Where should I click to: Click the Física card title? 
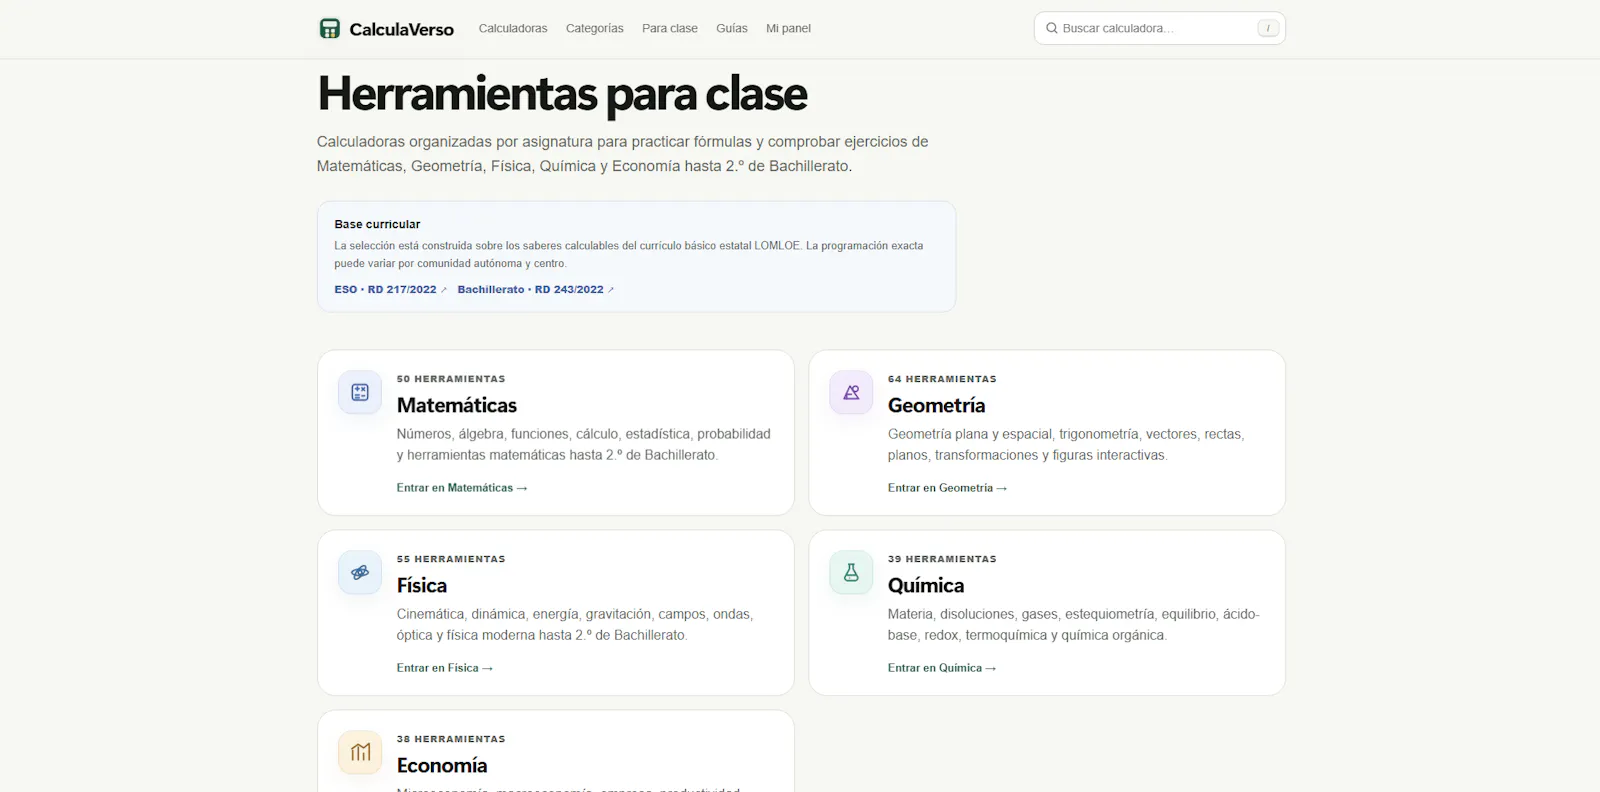click(x=422, y=585)
